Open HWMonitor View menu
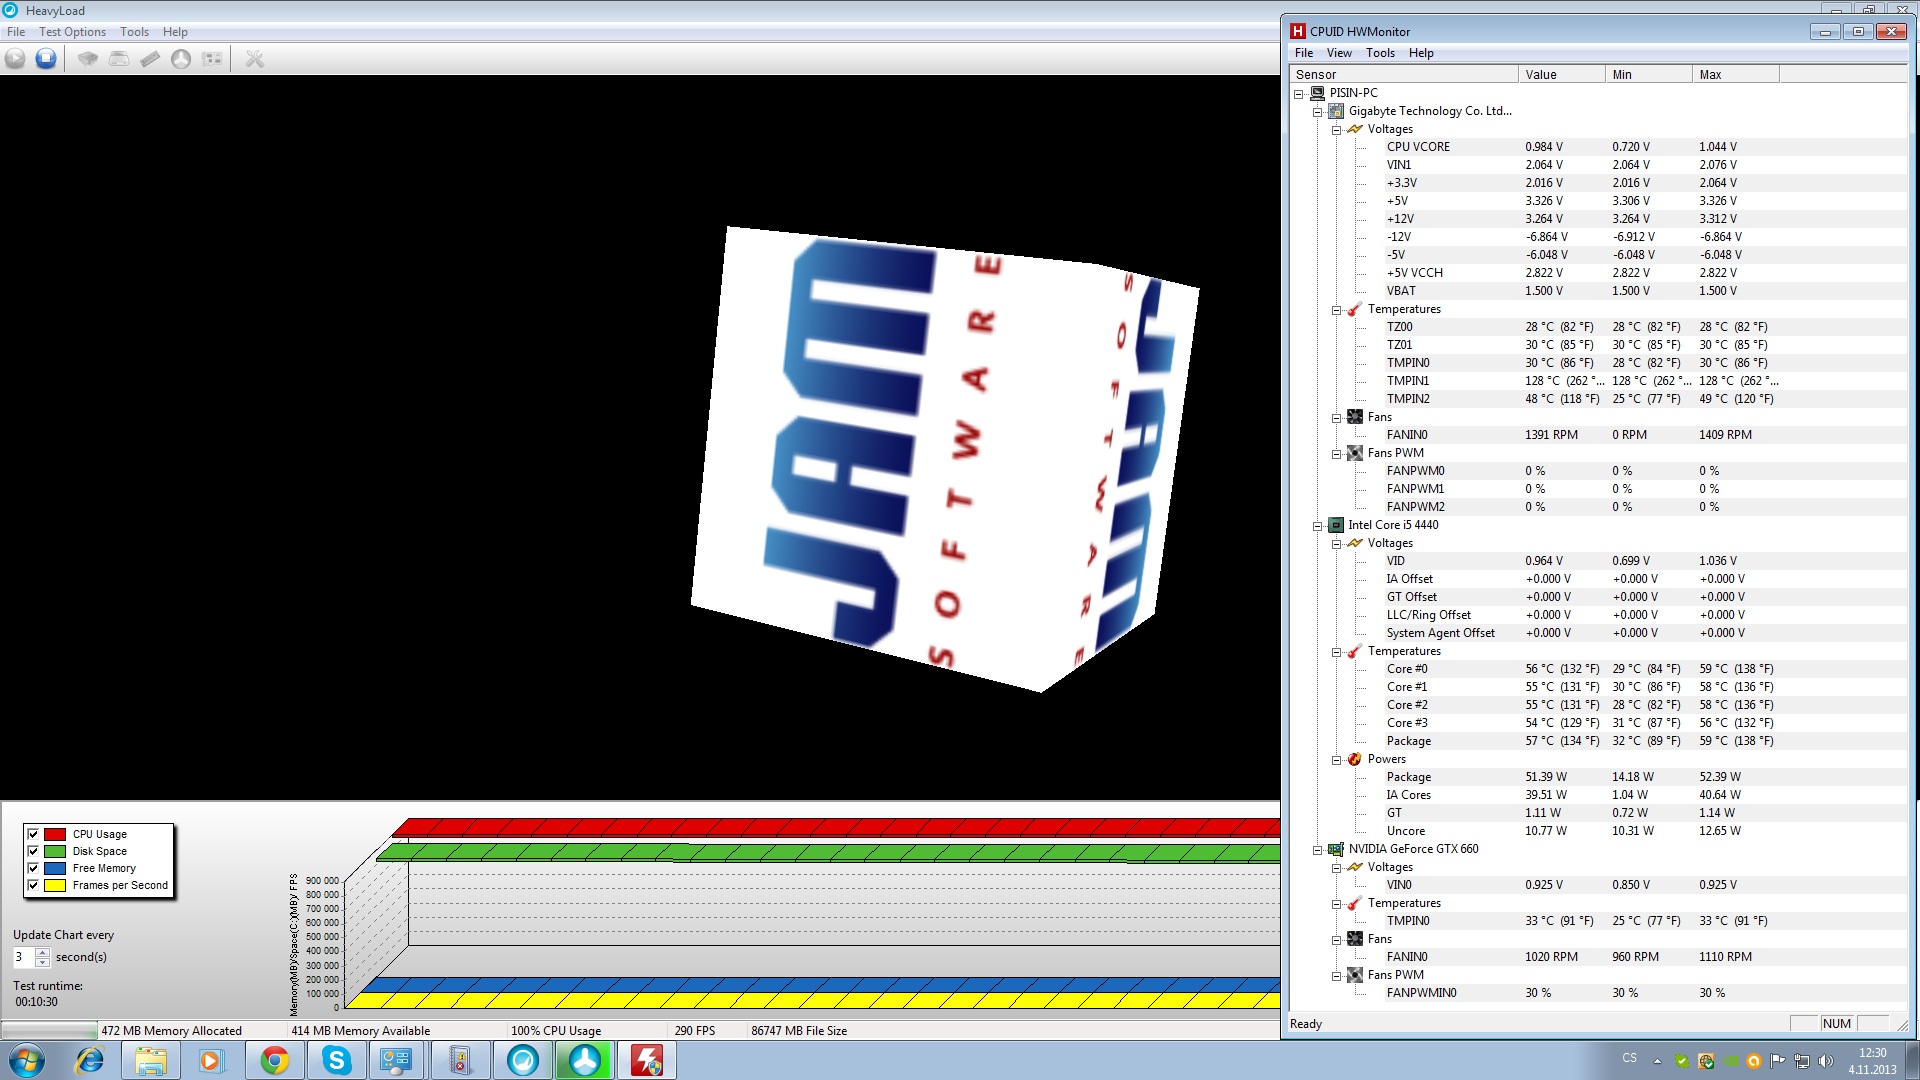Image resolution: width=1920 pixels, height=1080 pixels. coord(1339,53)
